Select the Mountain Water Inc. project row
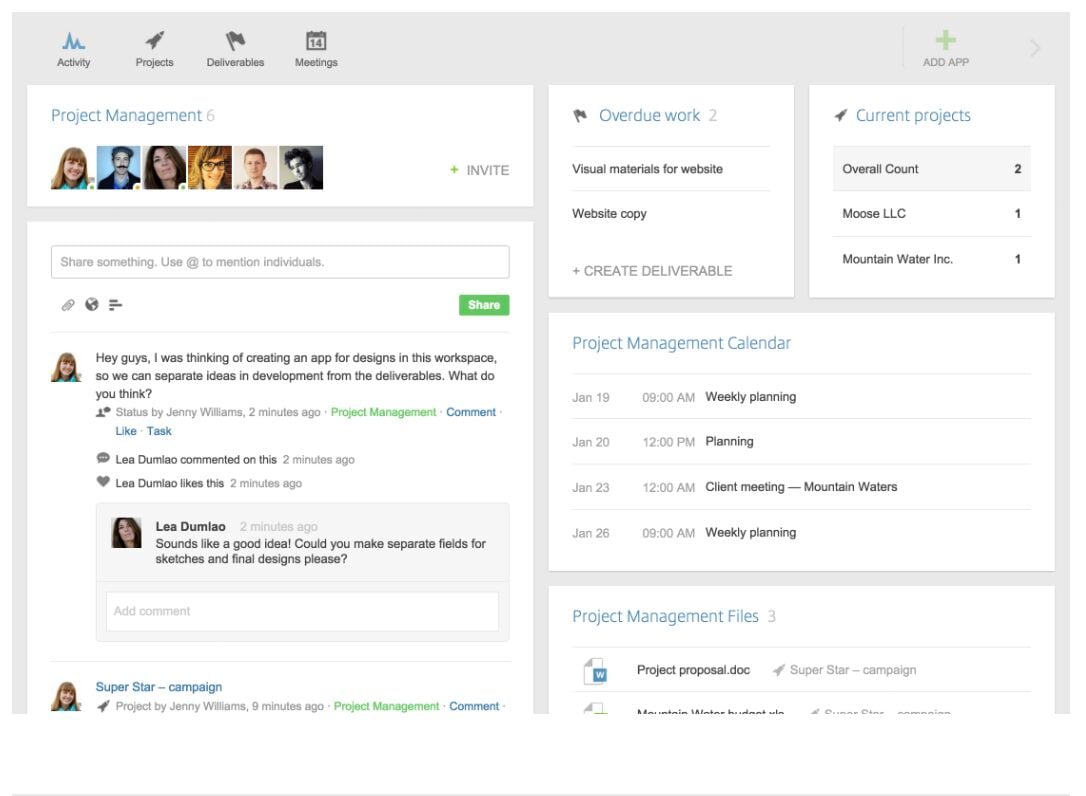 932,259
